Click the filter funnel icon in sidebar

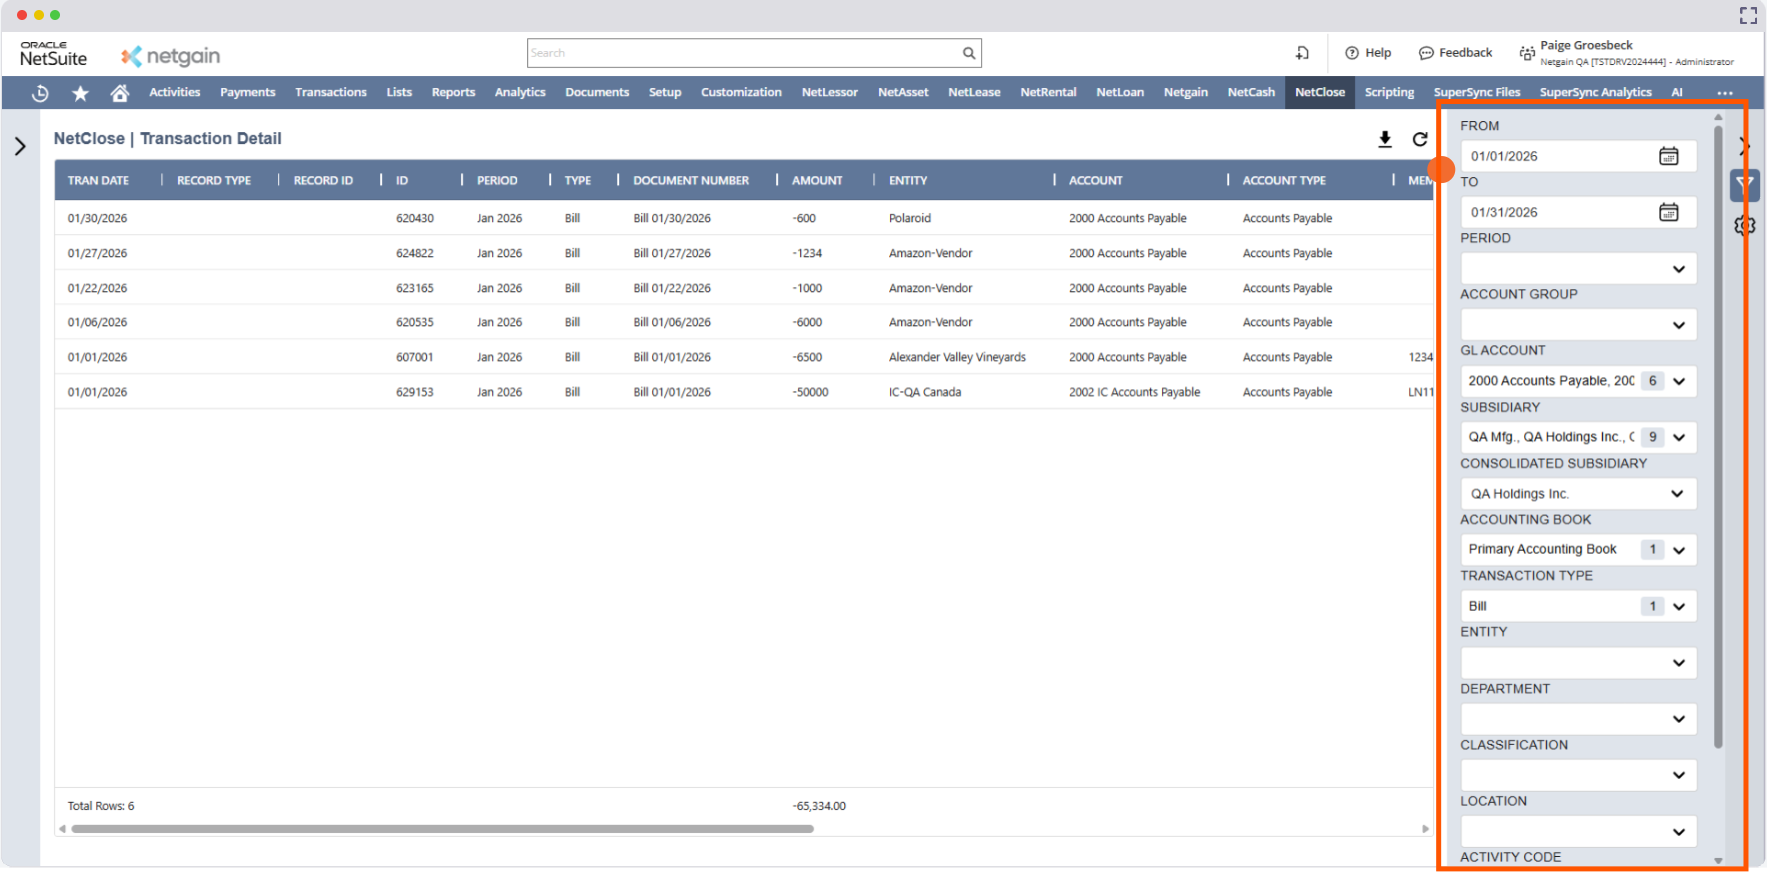coord(1744,184)
